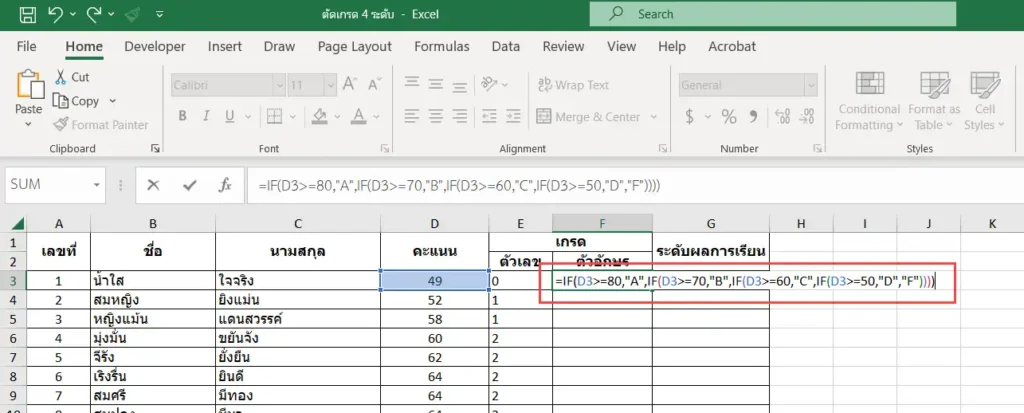Open the Help tab
The height and width of the screenshot is (413, 1024).
[671, 46]
